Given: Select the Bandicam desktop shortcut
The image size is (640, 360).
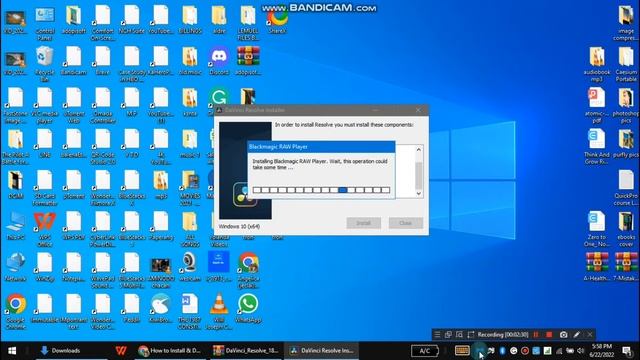Looking at the screenshot, I should (x=73, y=60).
